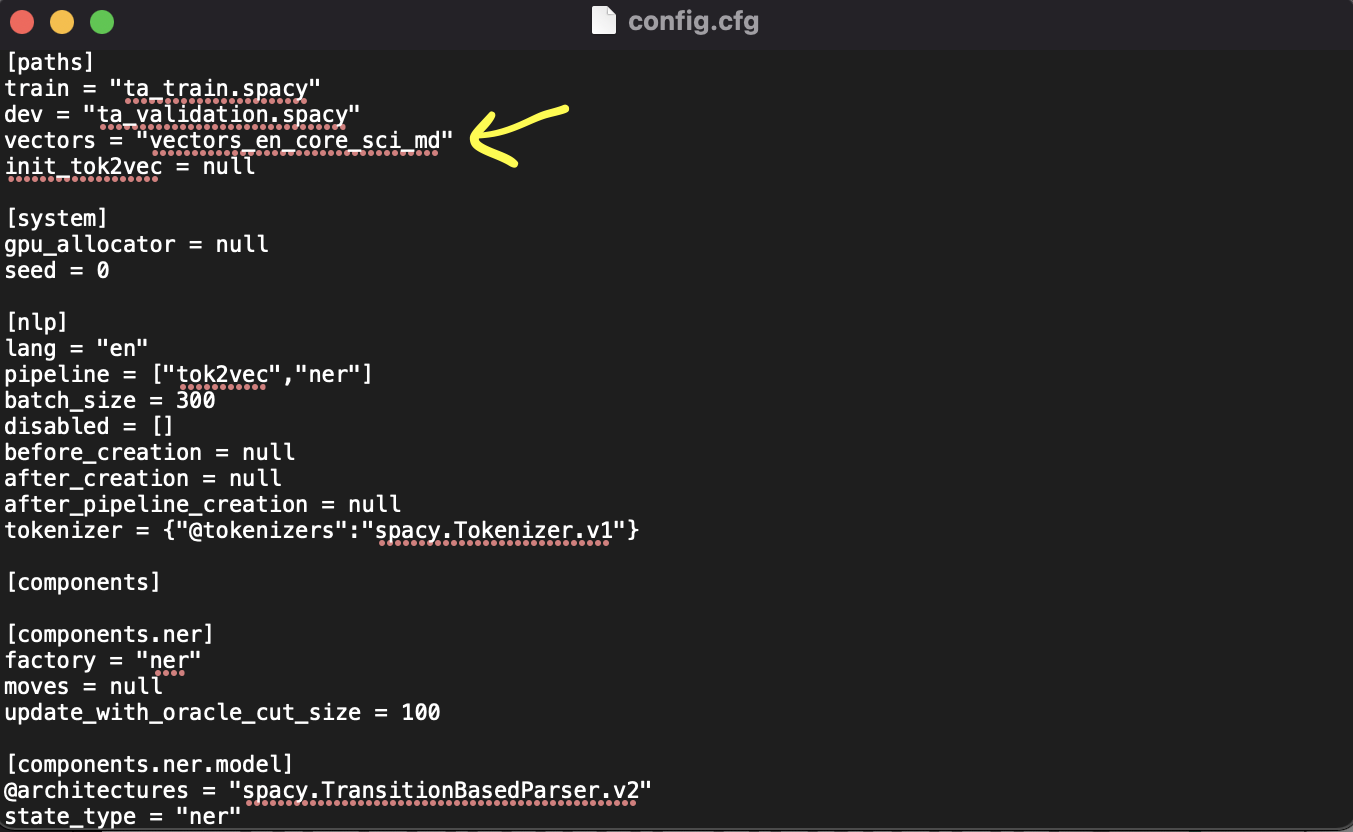Click the seed = 0 line
The image size is (1353, 832).
pyautogui.click(x=57, y=271)
